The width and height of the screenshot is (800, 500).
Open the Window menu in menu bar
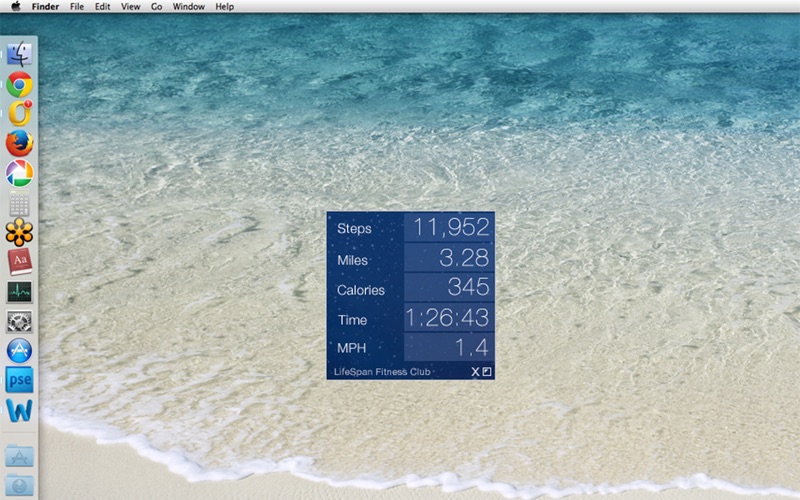[x=188, y=7]
